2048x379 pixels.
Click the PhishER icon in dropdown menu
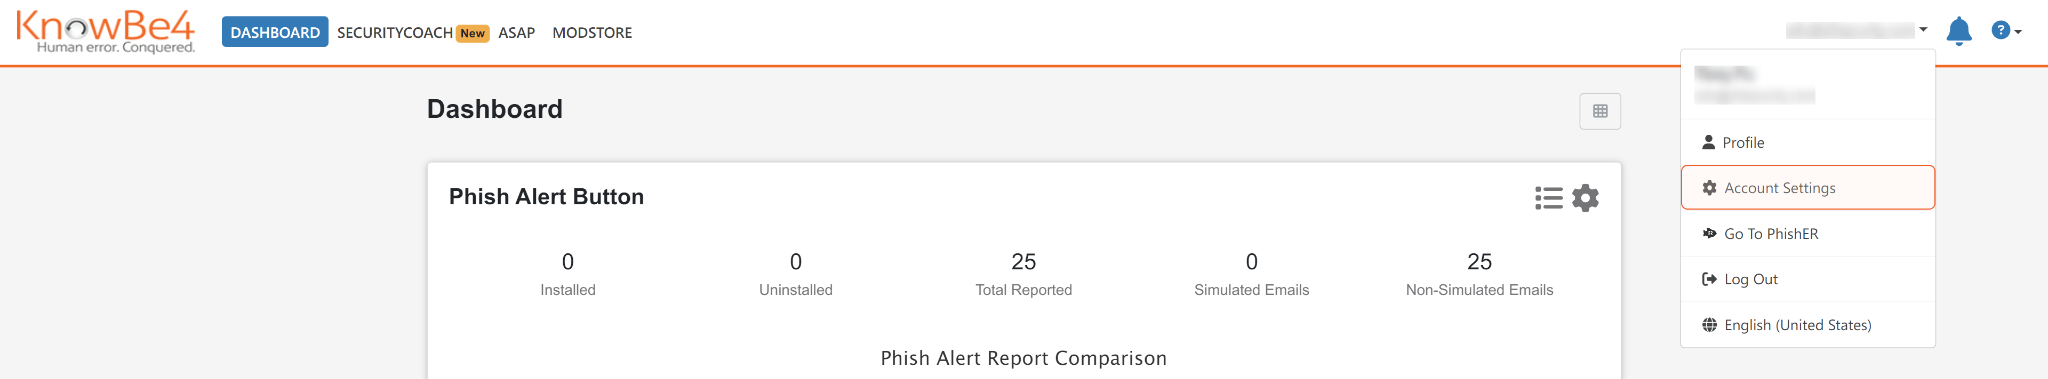coord(1709,233)
